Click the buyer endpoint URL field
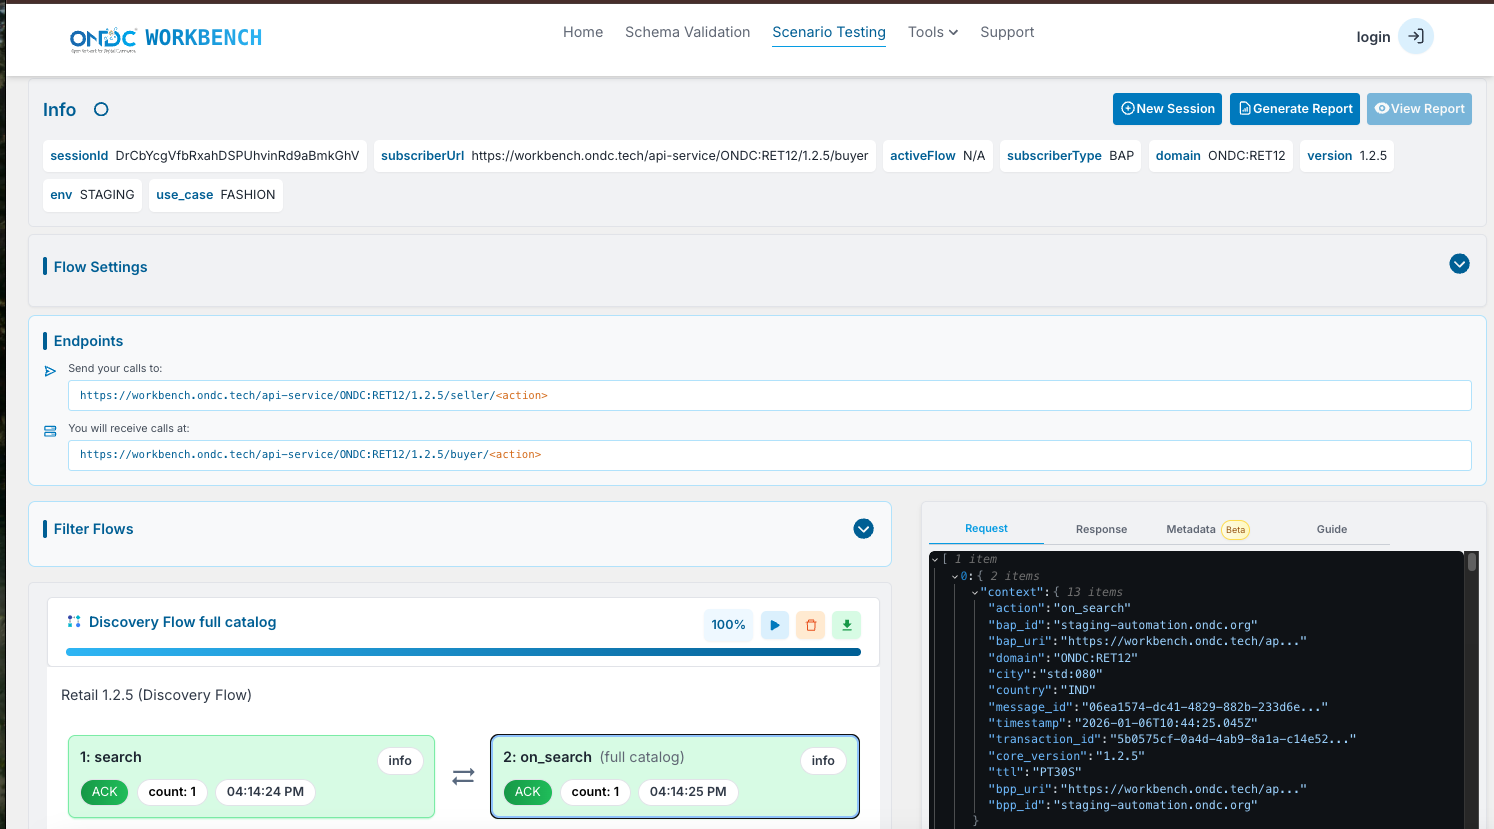This screenshot has height=829, width=1494. (x=769, y=455)
